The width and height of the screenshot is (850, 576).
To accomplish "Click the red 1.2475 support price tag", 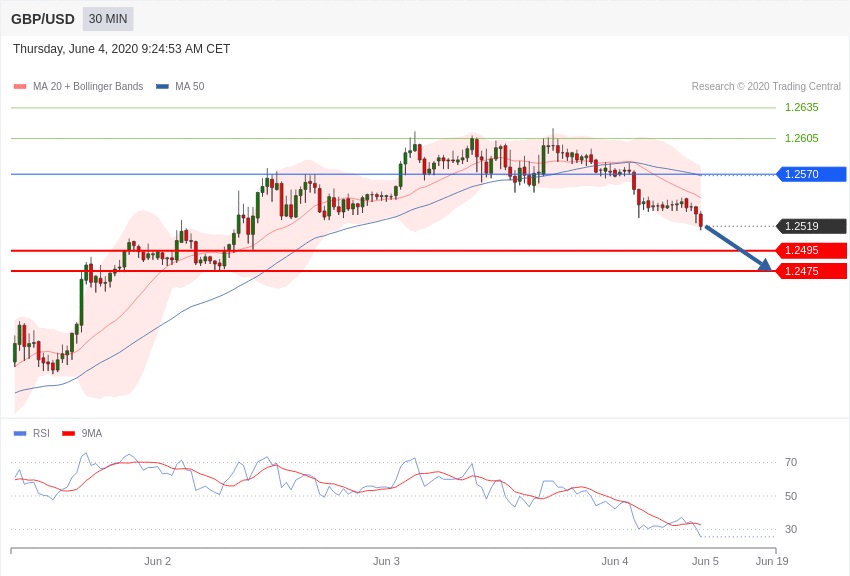I will tap(811, 271).
